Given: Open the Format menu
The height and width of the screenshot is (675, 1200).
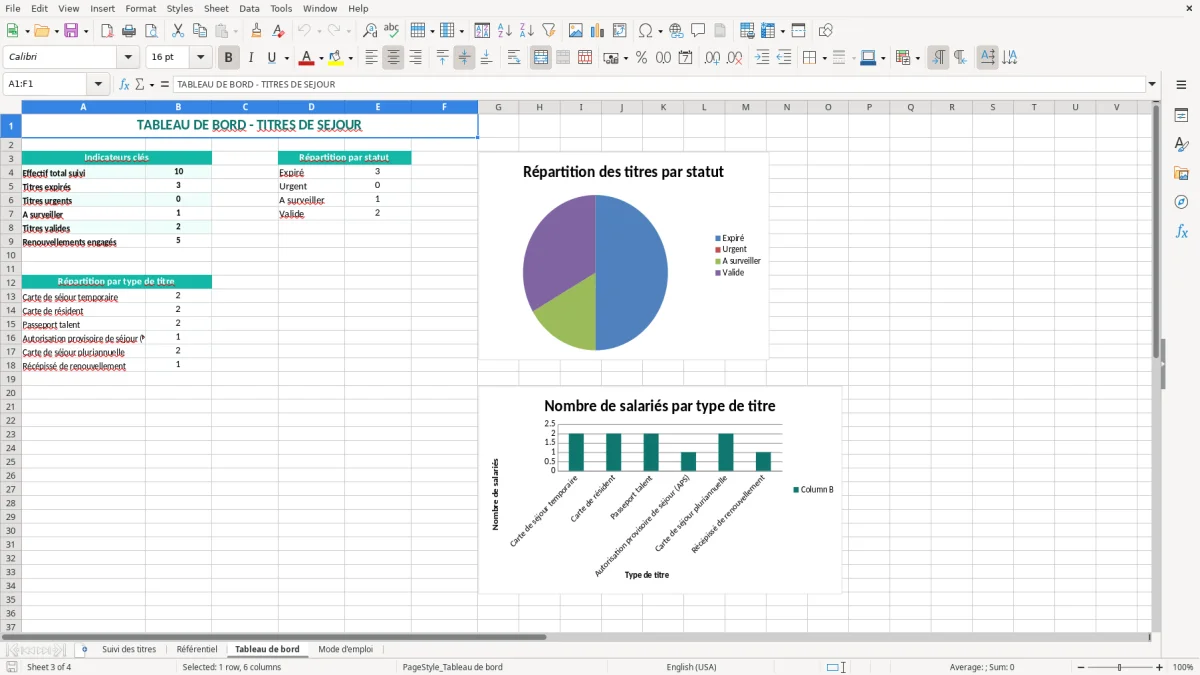Looking at the screenshot, I should coord(140,8).
